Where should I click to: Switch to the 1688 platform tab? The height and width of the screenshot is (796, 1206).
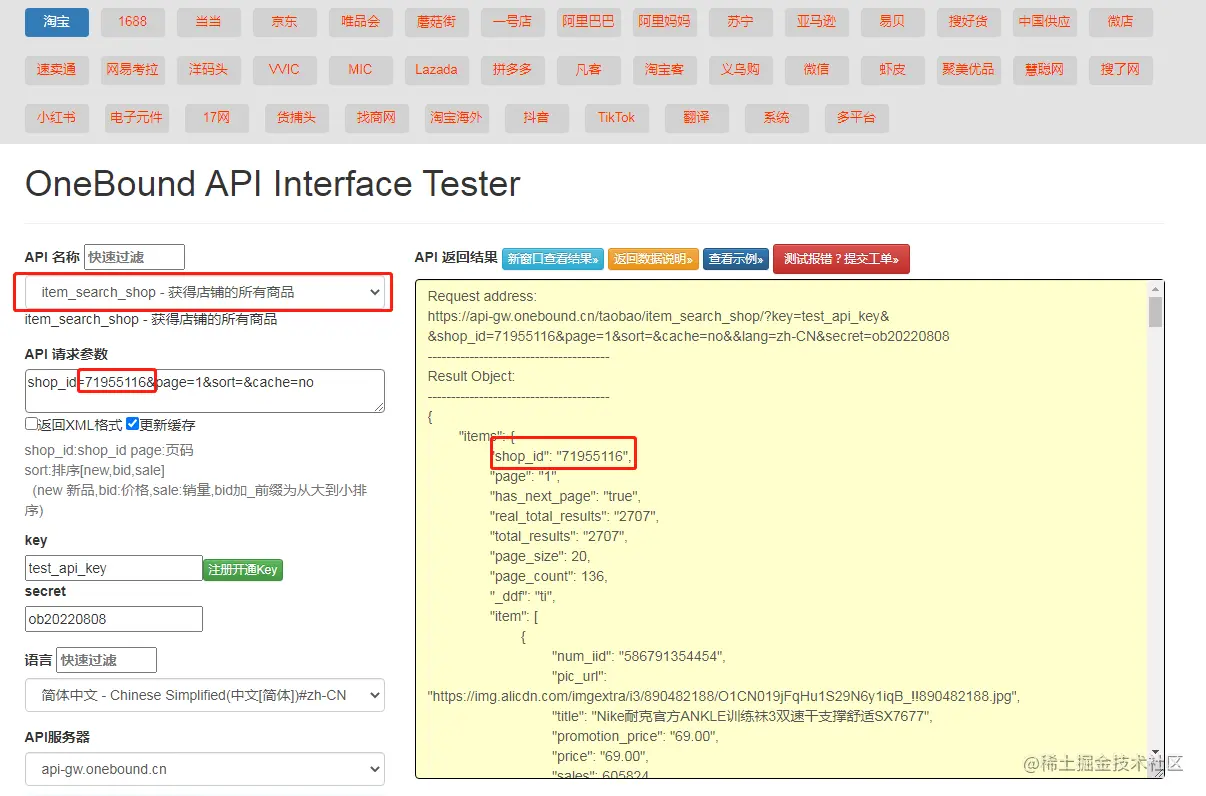[x=132, y=22]
